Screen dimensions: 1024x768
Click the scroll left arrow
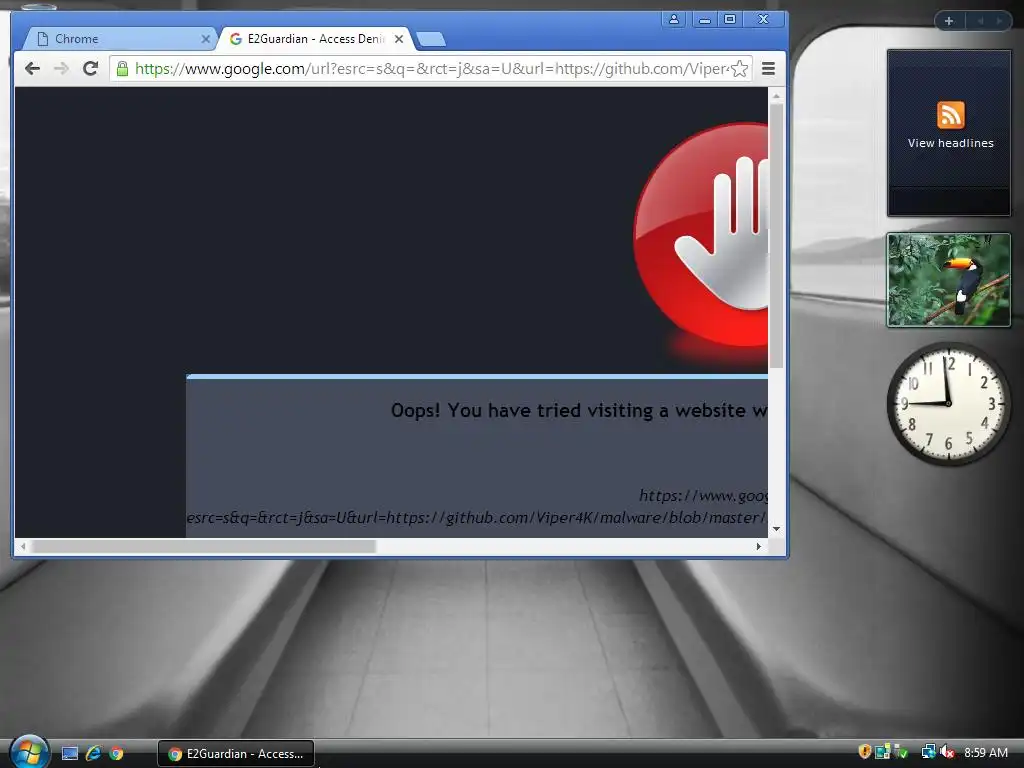[x=23, y=547]
